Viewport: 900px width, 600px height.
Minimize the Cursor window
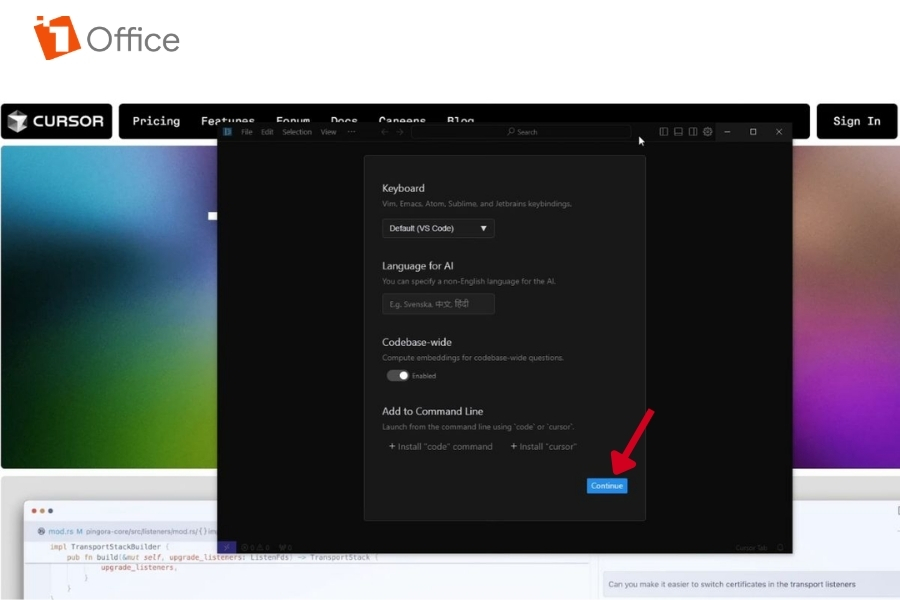[727, 131]
